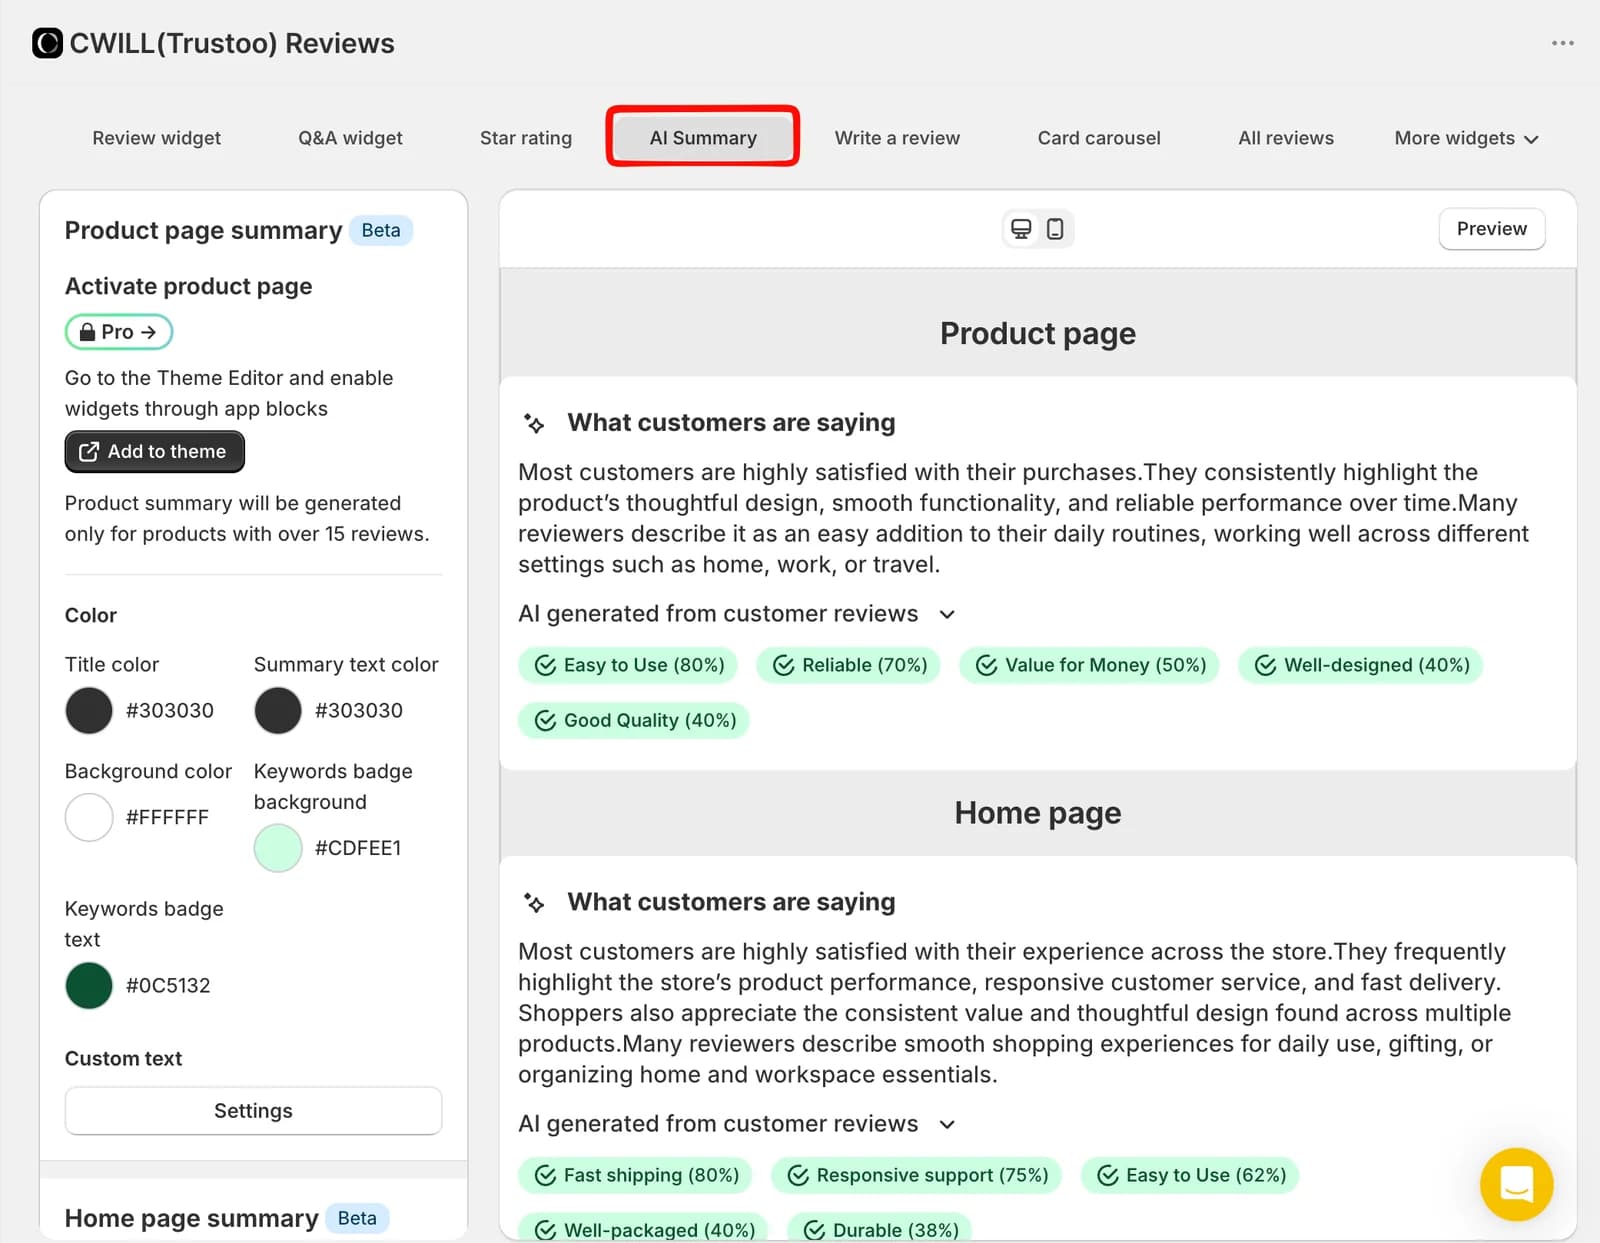The height and width of the screenshot is (1243, 1600).
Task: Click the Title color hex value #303030
Action: pos(170,711)
